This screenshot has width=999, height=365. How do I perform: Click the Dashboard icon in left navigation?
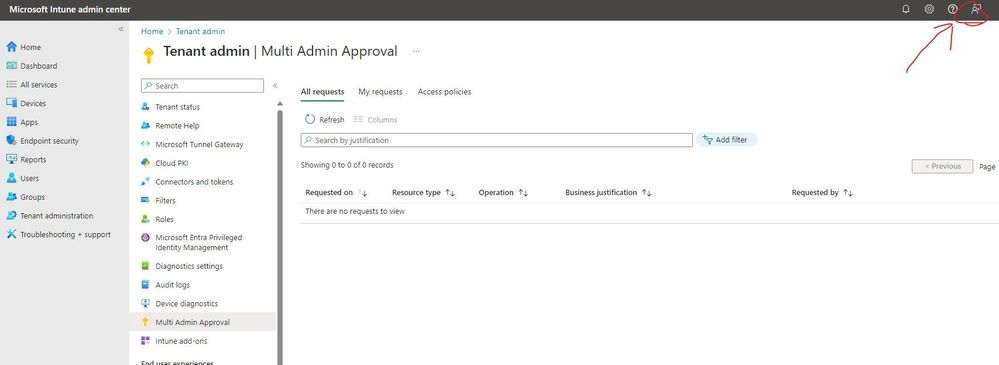click(11, 66)
